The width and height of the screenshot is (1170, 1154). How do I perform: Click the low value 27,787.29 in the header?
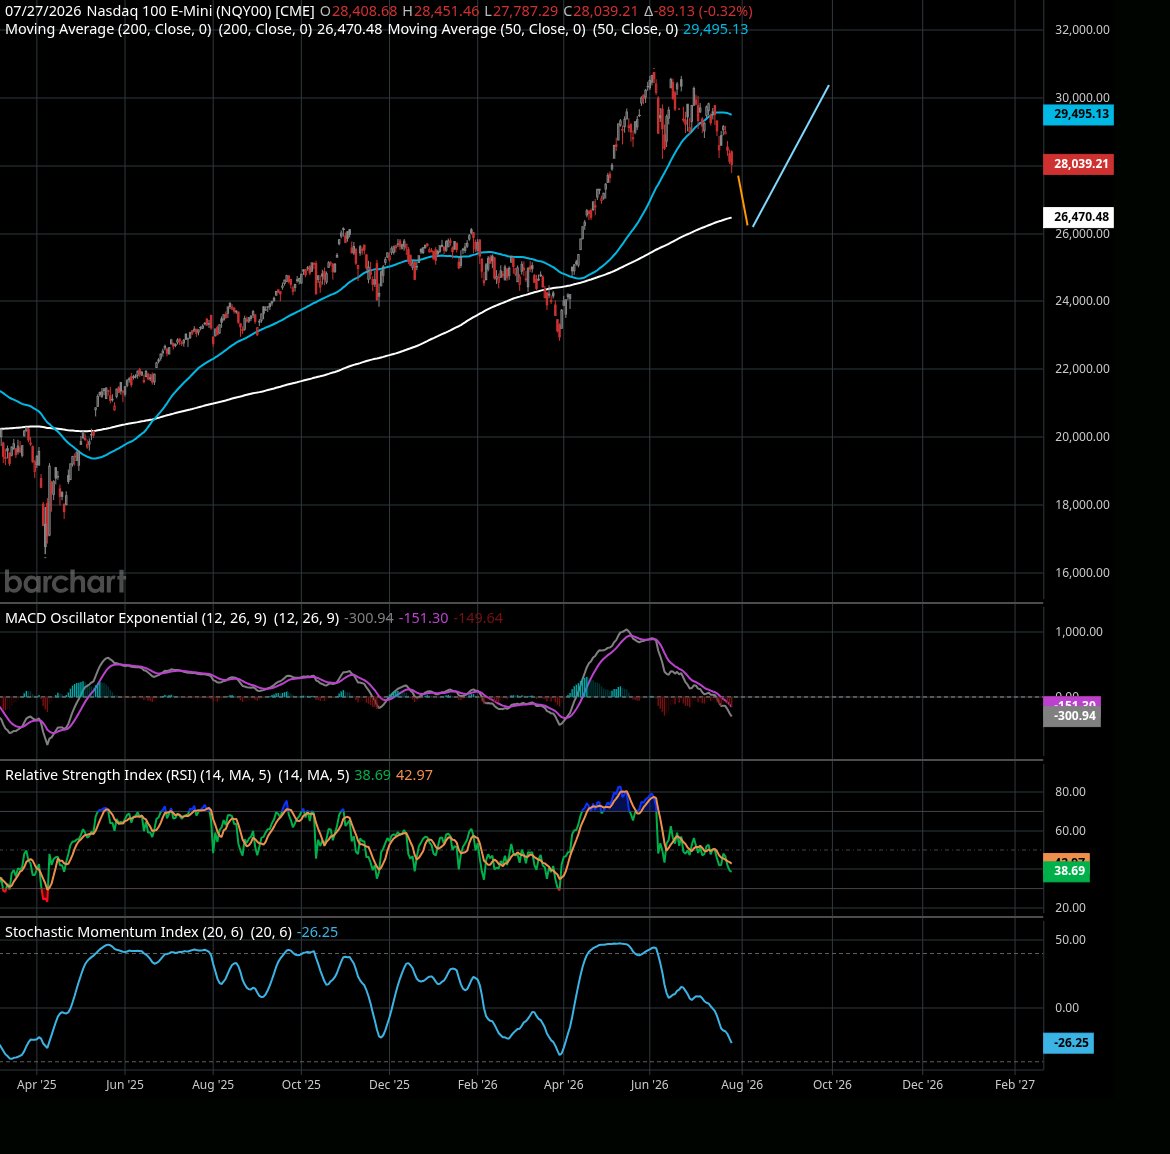(525, 11)
